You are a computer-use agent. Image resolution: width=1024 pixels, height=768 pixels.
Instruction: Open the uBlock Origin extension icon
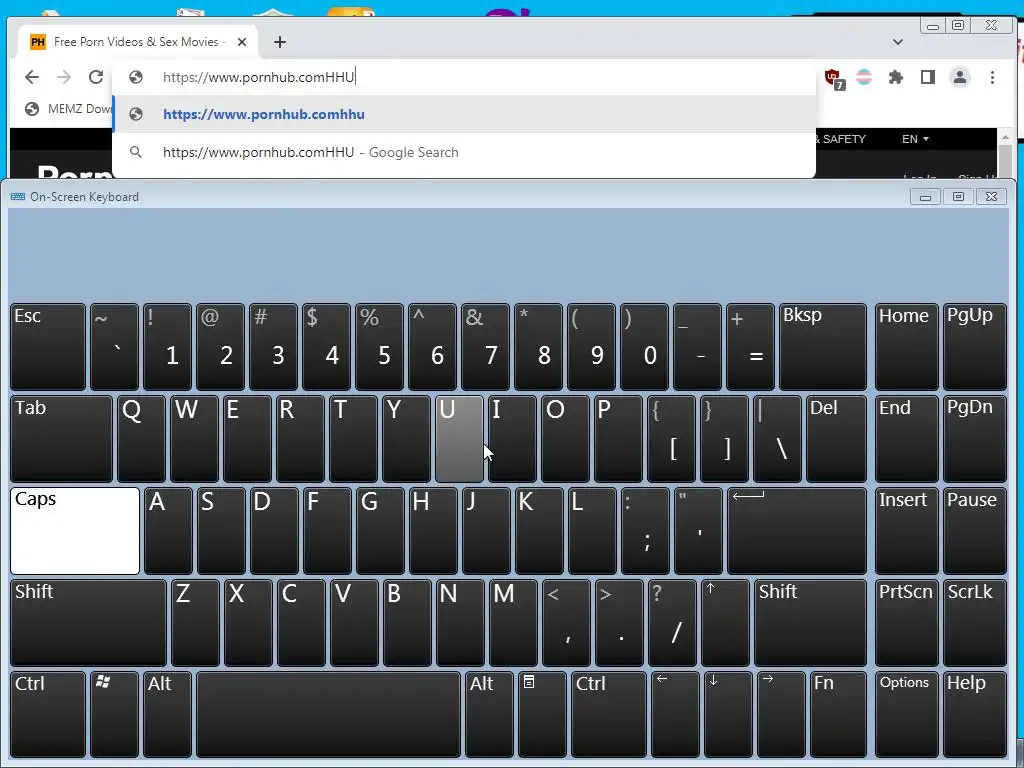click(x=834, y=78)
